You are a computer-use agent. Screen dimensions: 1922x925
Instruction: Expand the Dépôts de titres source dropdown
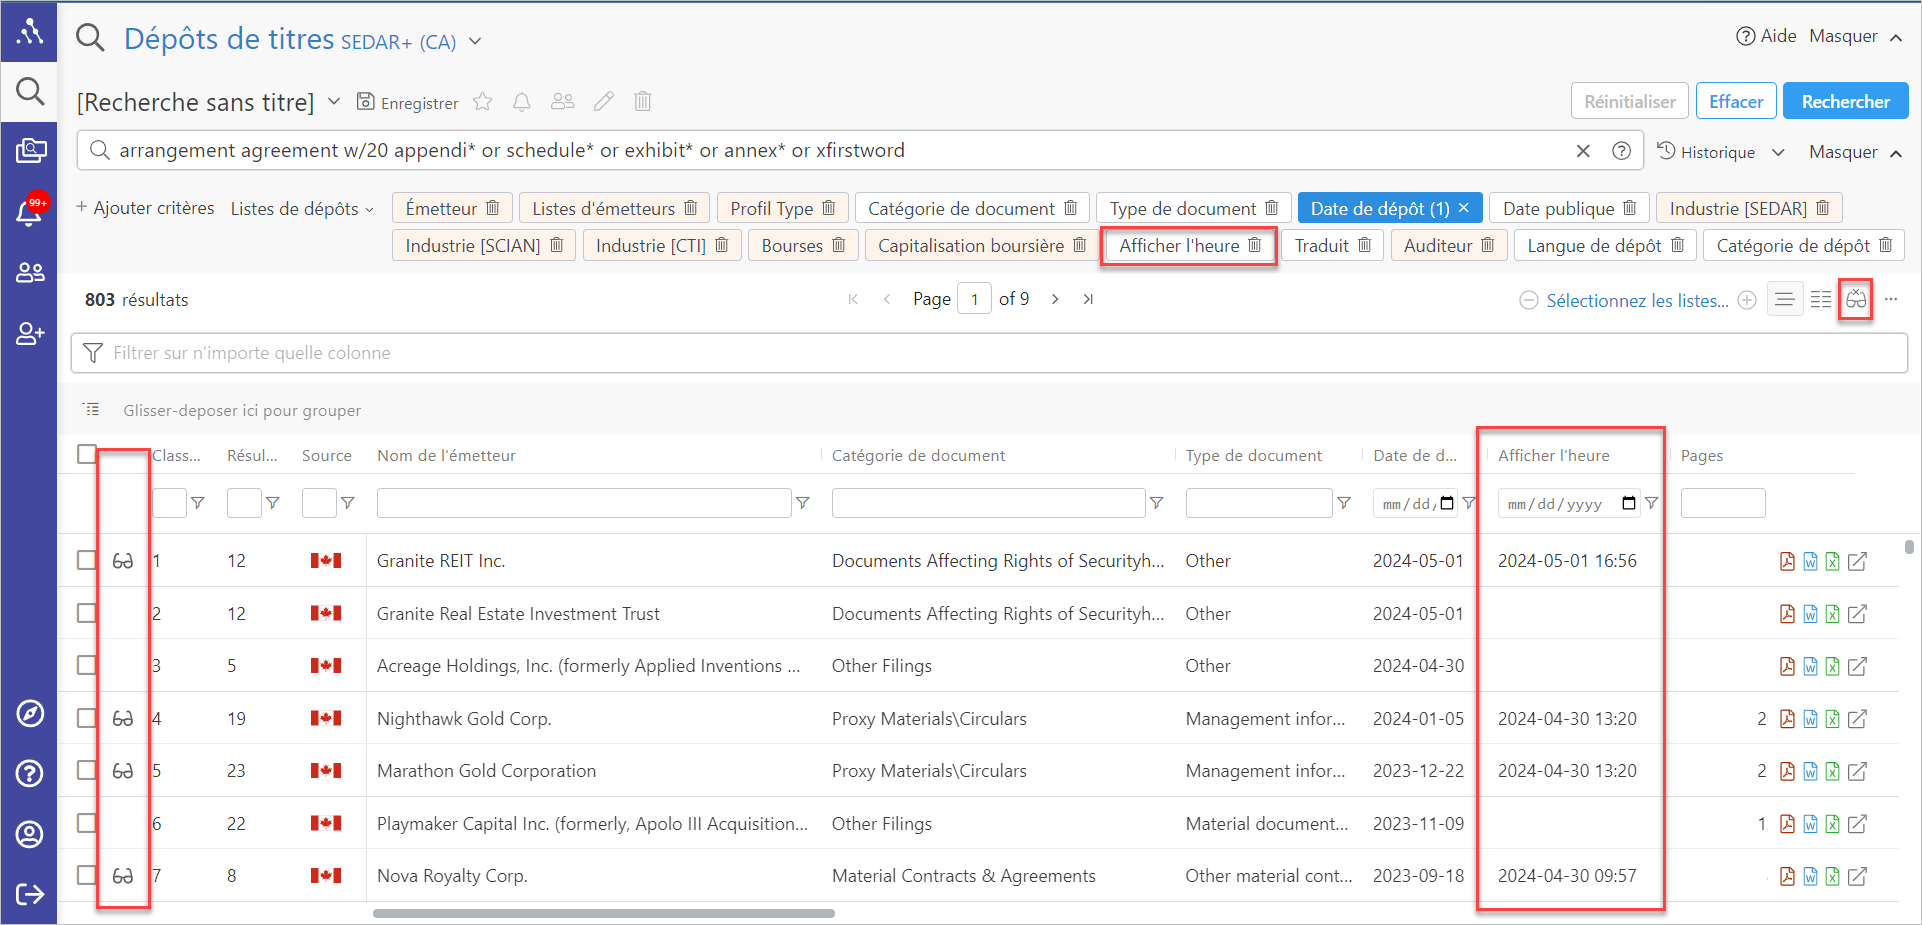coord(476,41)
